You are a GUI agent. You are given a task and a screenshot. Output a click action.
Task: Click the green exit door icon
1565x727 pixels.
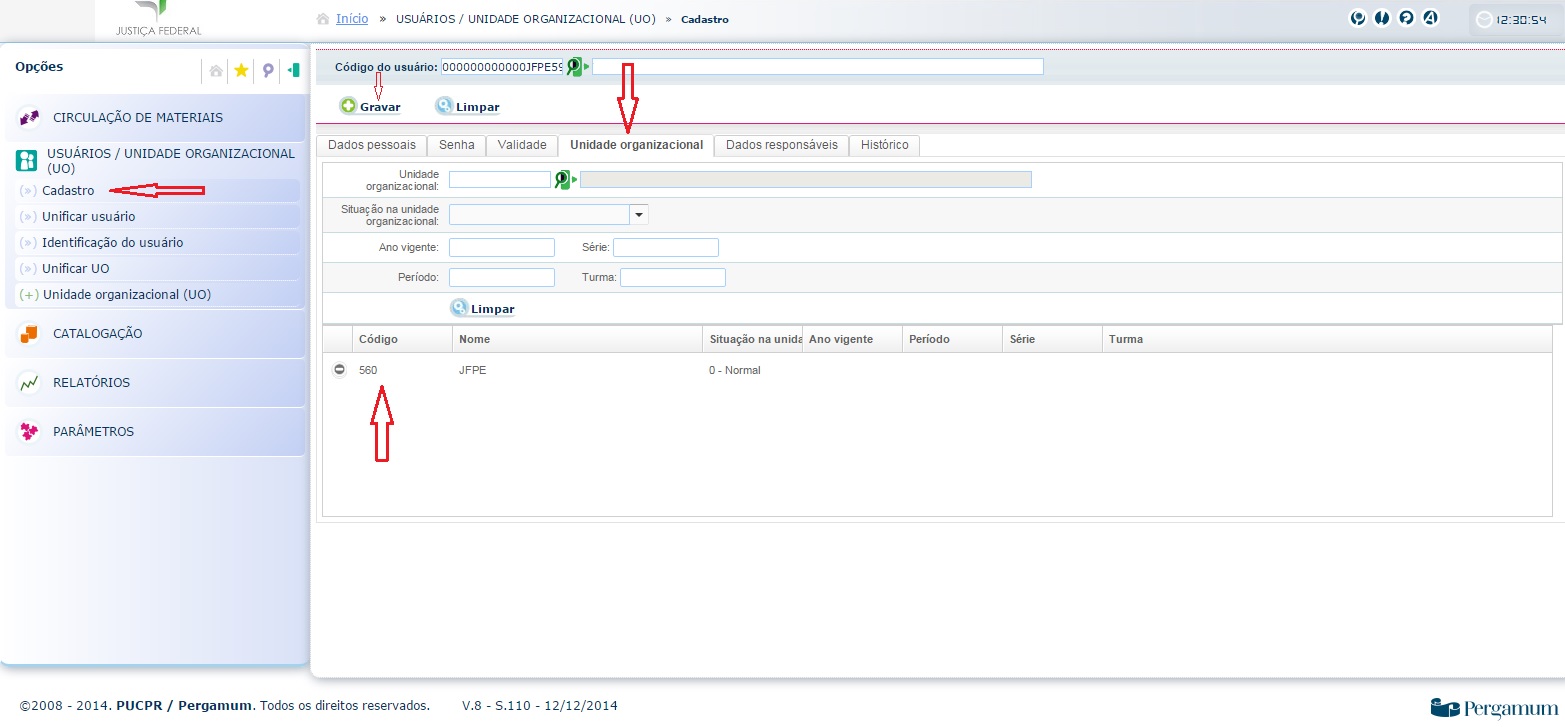(x=293, y=70)
